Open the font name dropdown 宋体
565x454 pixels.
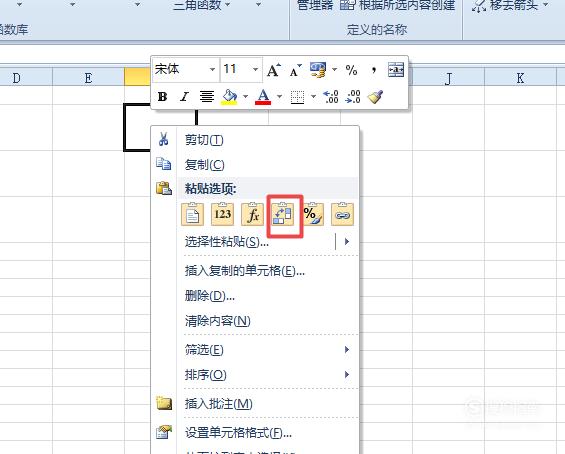[212, 69]
